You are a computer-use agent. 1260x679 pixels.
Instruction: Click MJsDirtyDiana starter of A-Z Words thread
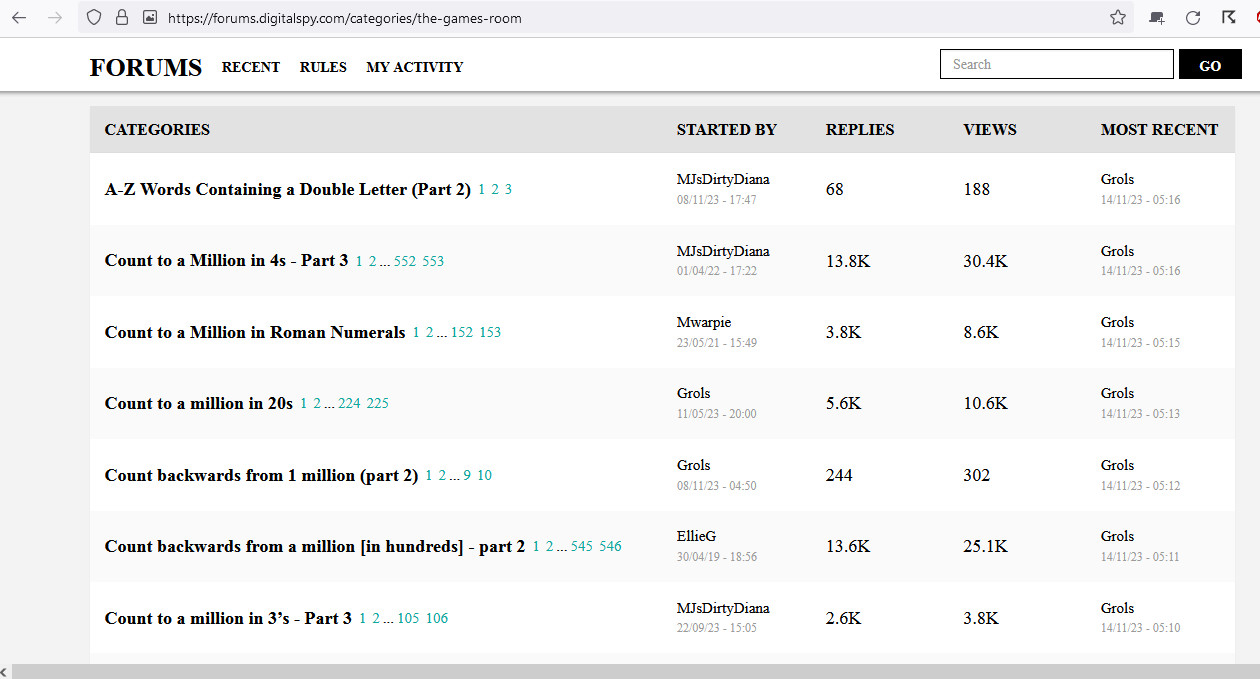pyautogui.click(x=723, y=179)
